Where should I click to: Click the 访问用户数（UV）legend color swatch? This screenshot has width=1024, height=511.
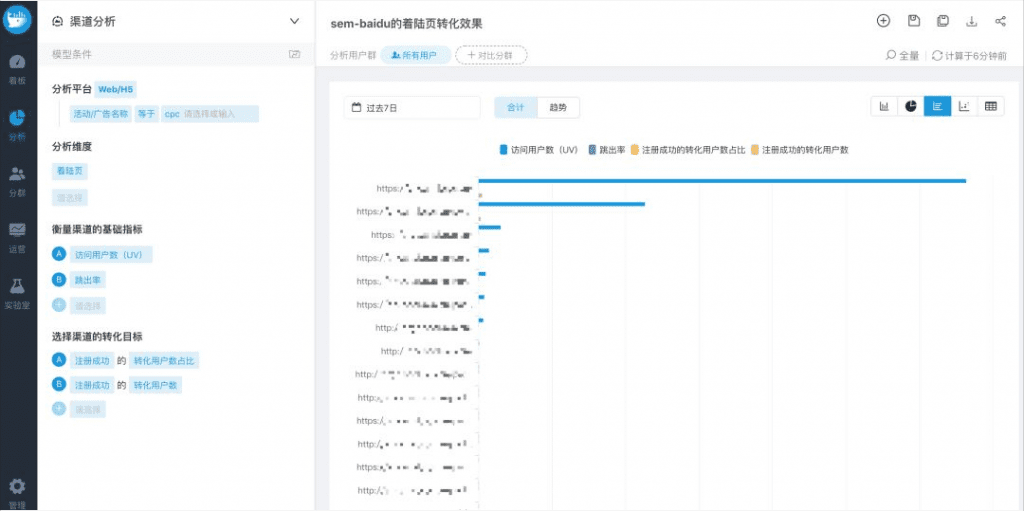(504, 149)
